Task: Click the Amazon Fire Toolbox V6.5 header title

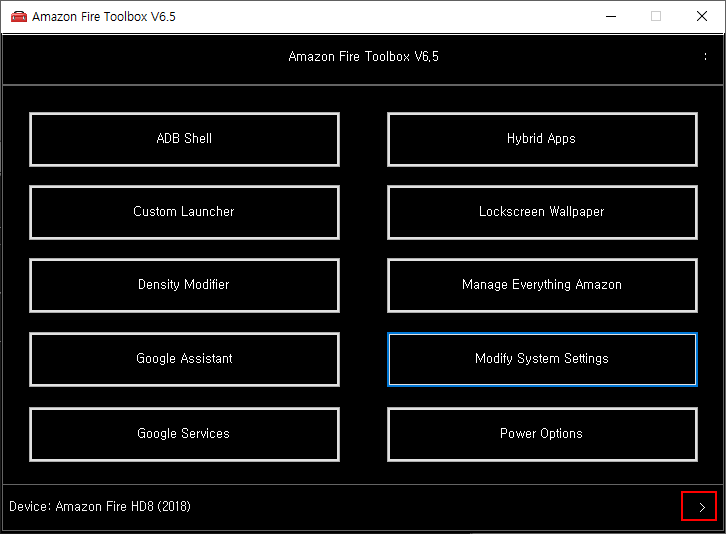Action: click(x=363, y=57)
